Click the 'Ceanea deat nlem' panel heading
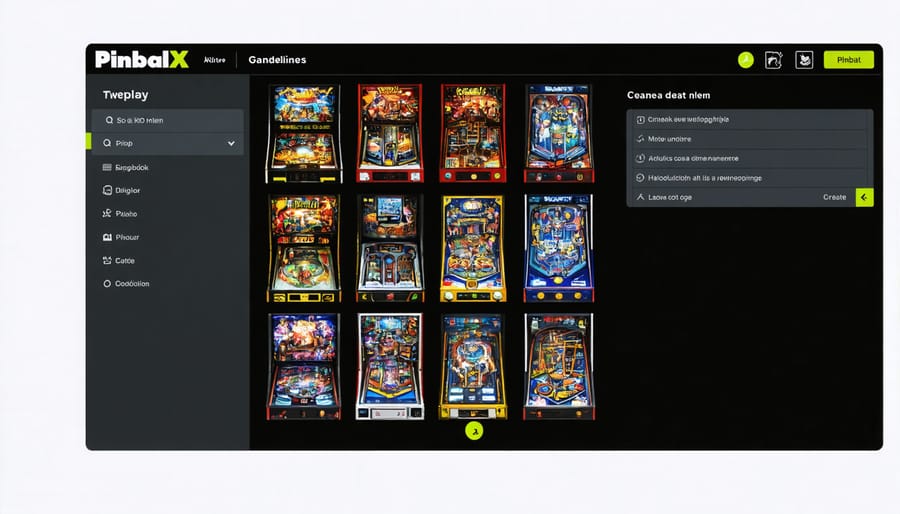 tap(668, 95)
